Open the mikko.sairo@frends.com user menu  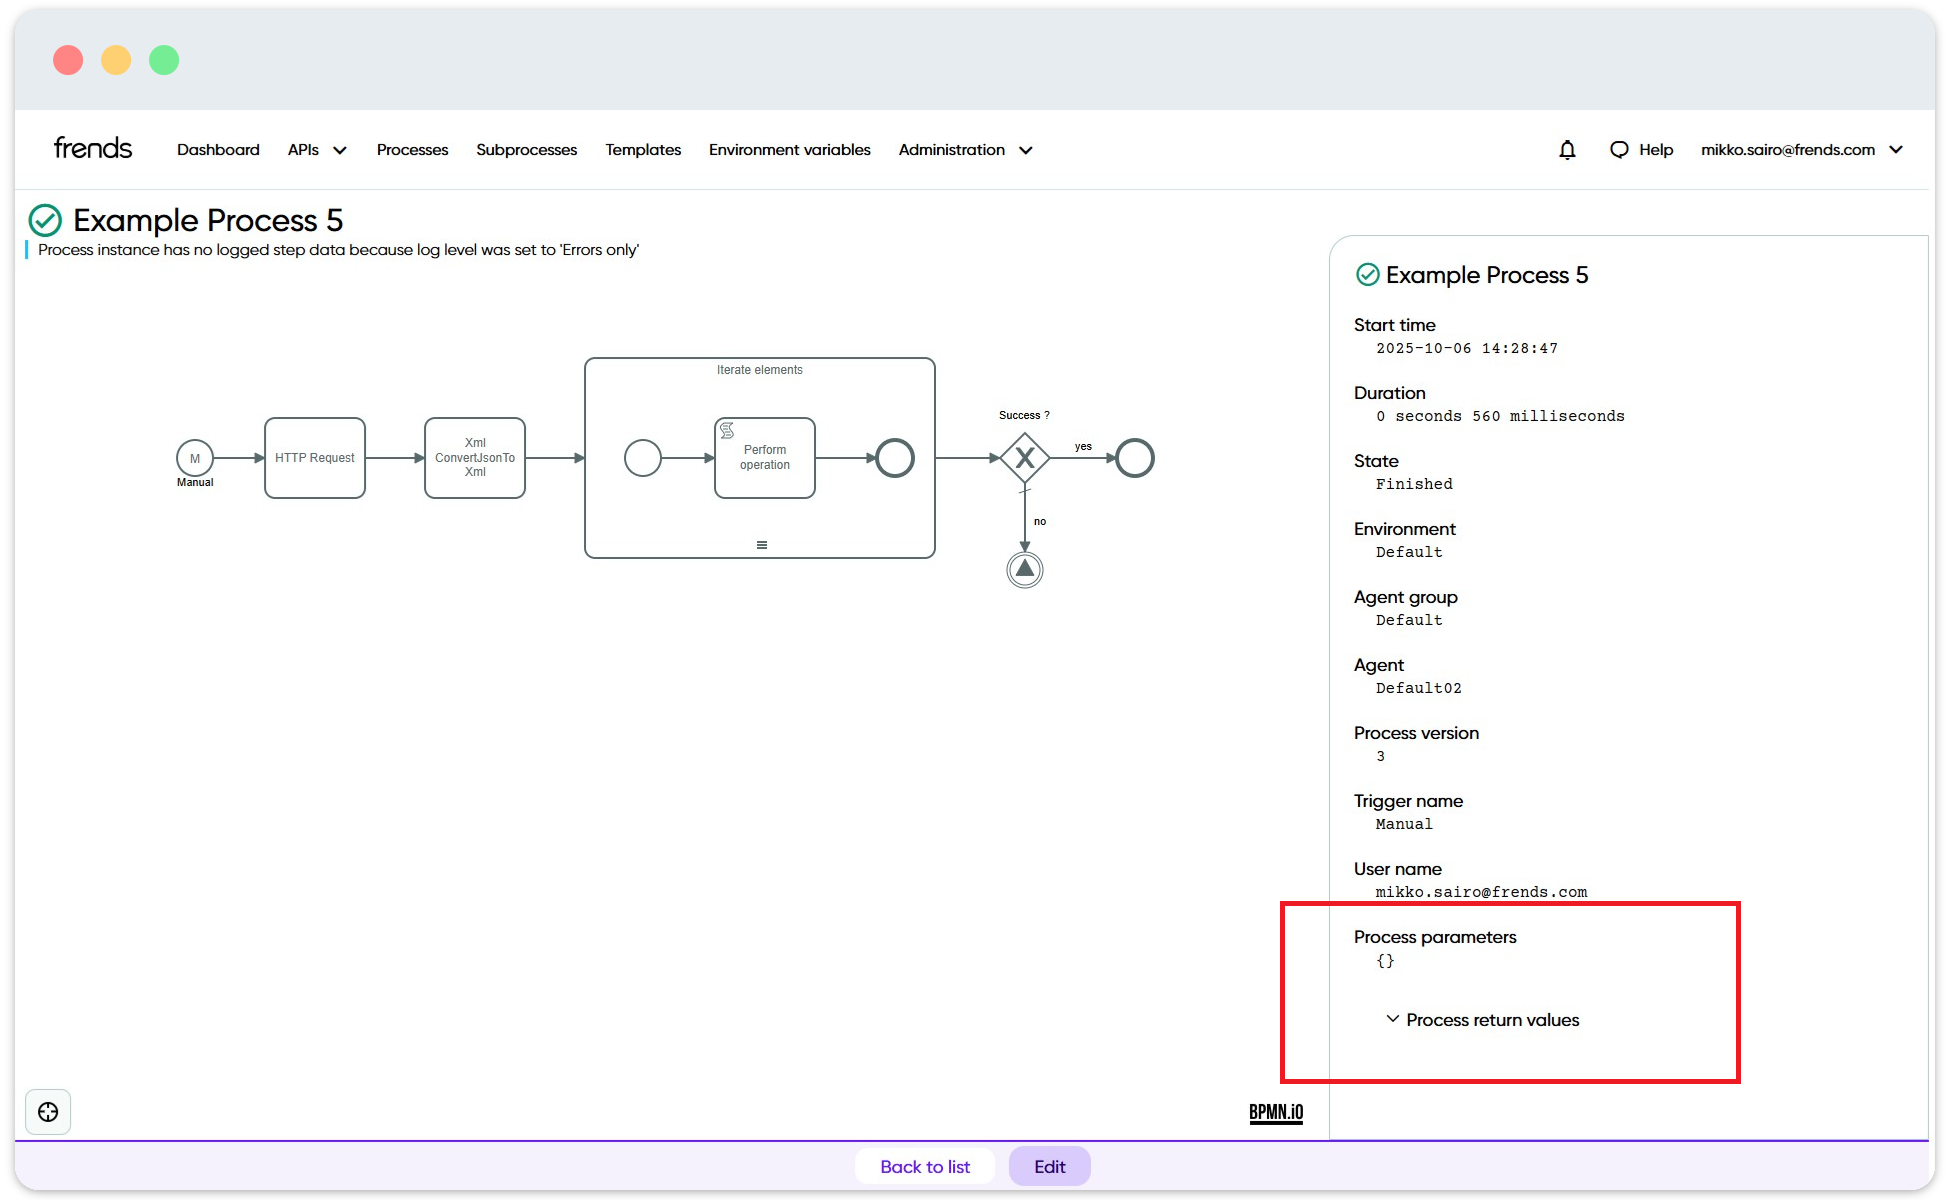point(1800,150)
